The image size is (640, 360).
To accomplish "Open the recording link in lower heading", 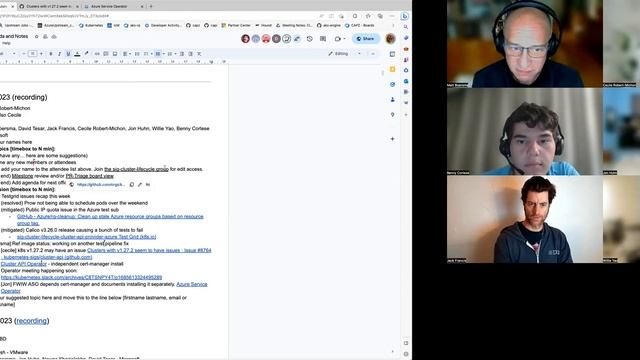I will [x=31, y=321].
